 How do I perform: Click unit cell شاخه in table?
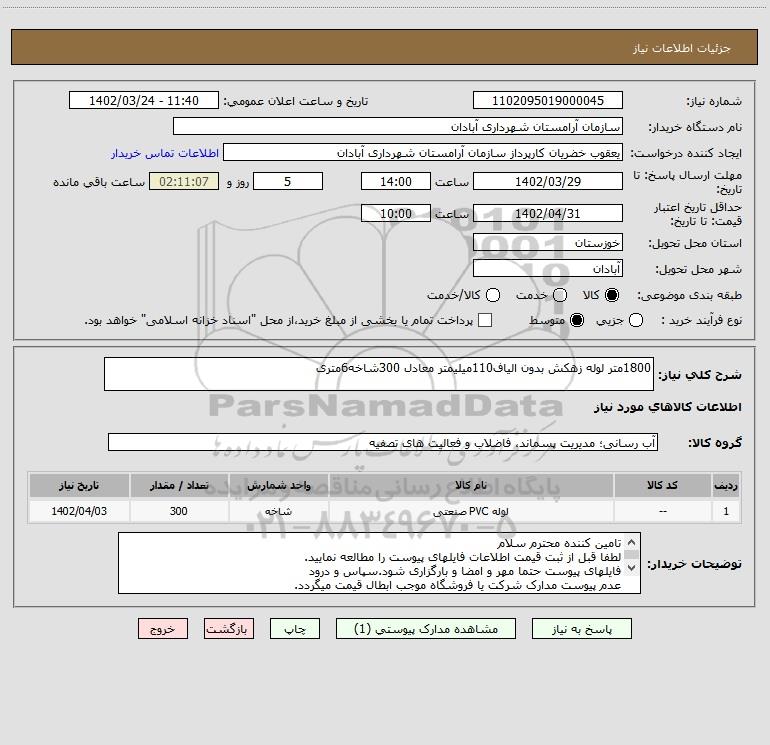tap(278, 511)
